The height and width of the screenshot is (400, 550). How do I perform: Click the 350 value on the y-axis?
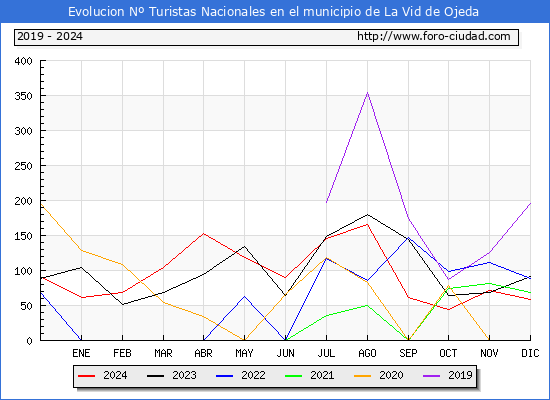23,96
